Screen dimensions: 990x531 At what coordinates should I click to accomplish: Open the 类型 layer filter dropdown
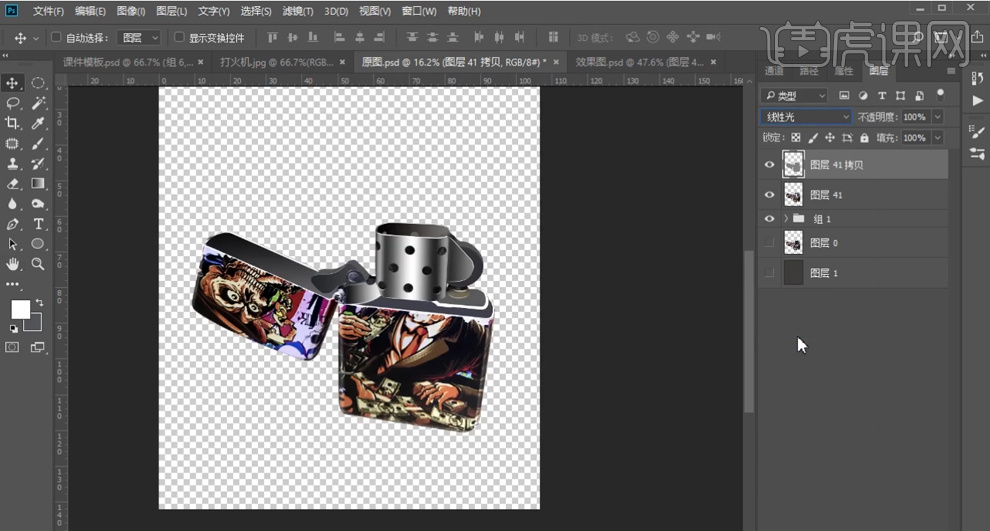[x=794, y=95]
